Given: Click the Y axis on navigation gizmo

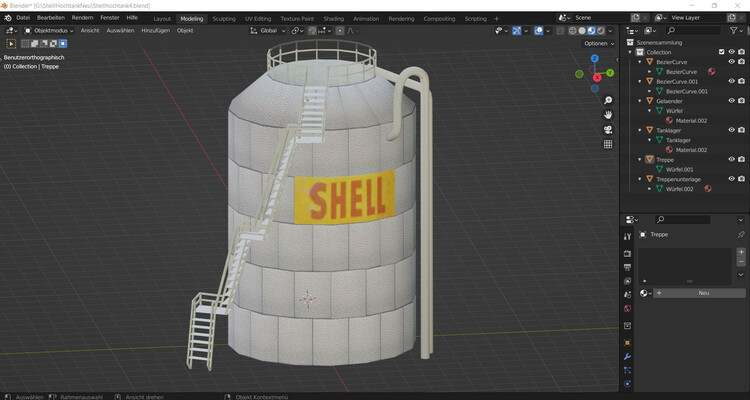Looking at the screenshot, I should [x=610, y=73].
